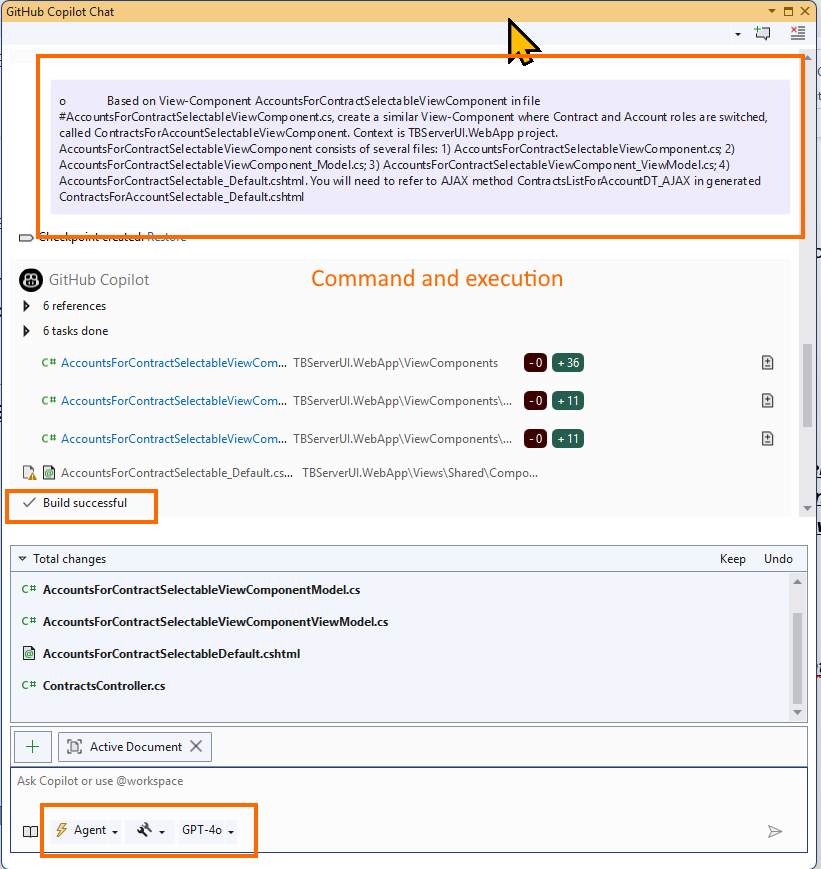Screen dimensions: 821x869
Task: View diff icon for the third file row
Action: click(767, 439)
